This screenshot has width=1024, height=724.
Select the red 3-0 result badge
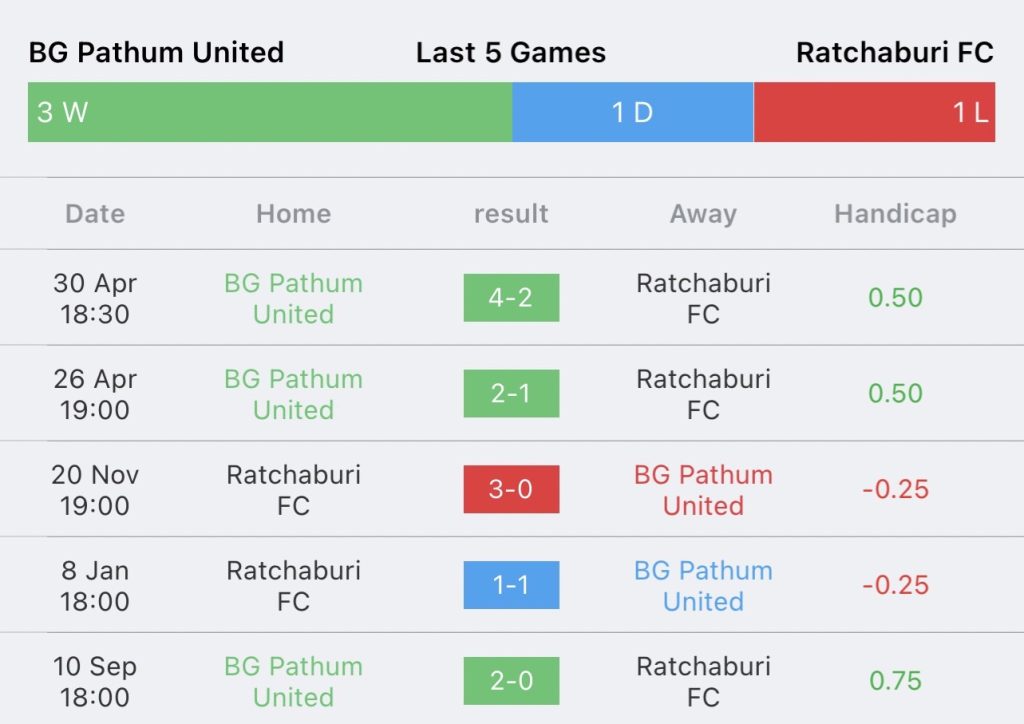click(x=511, y=489)
